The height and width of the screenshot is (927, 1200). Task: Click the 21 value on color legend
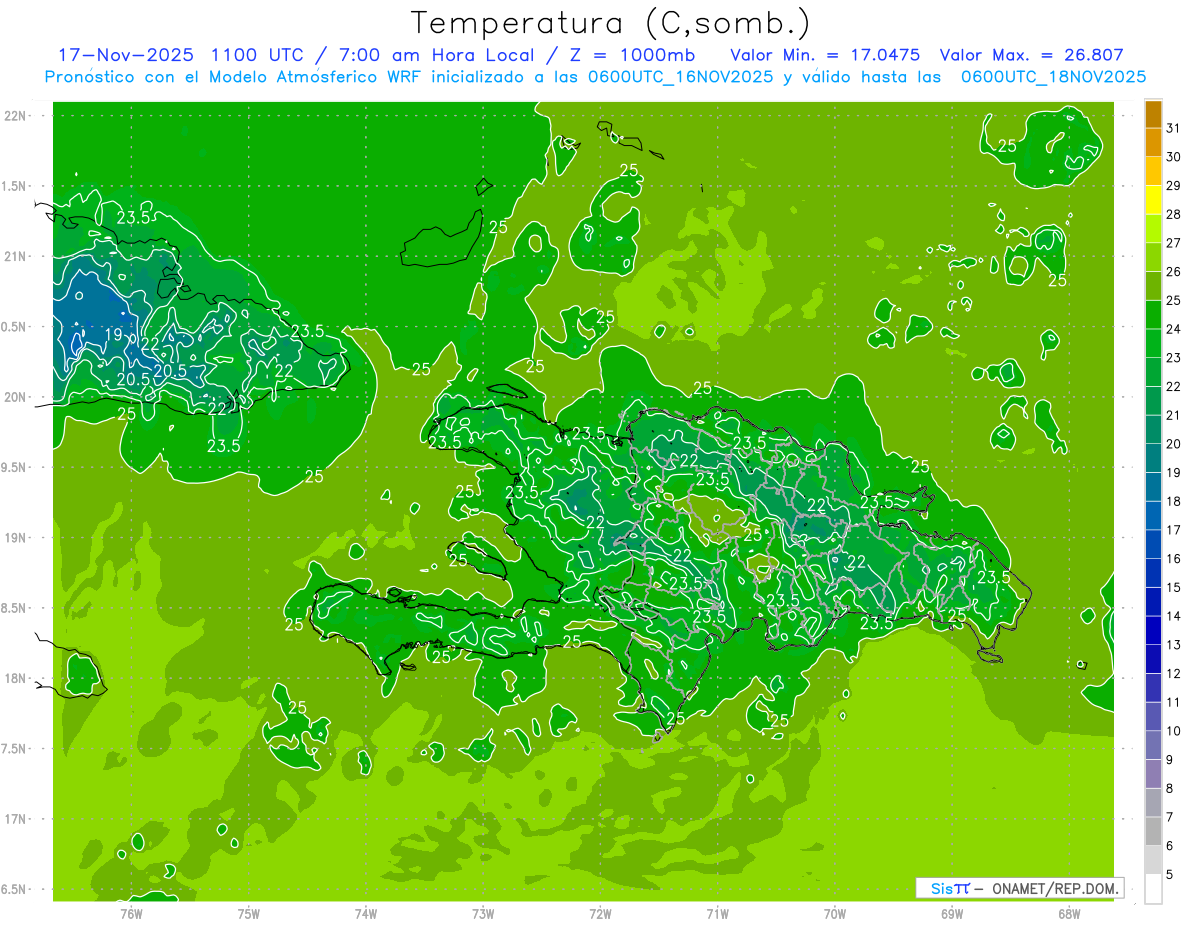1174,415
